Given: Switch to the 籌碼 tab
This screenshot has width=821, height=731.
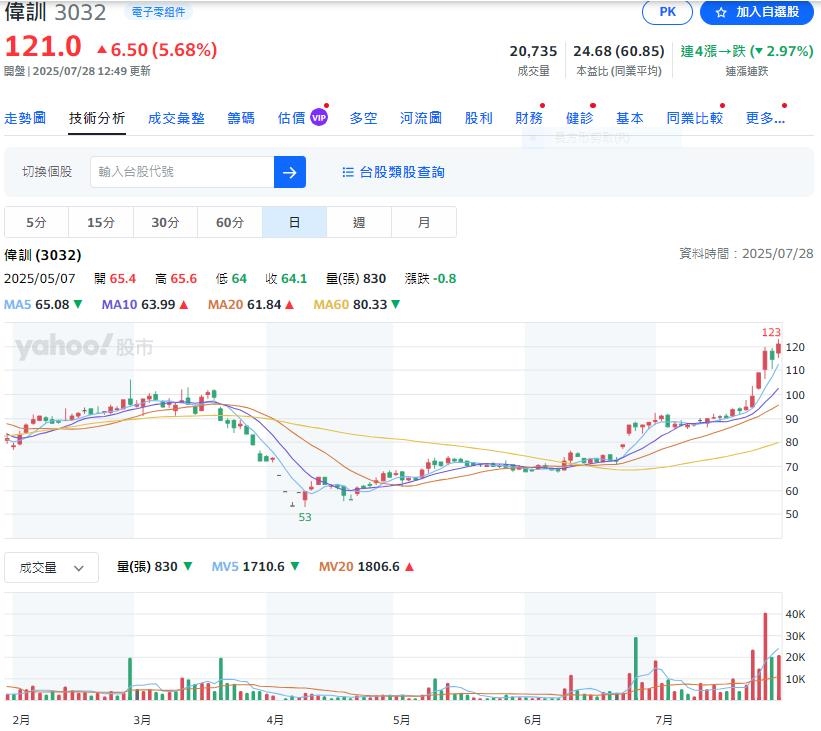Looking at the screenshot, I should coord(240,117).
